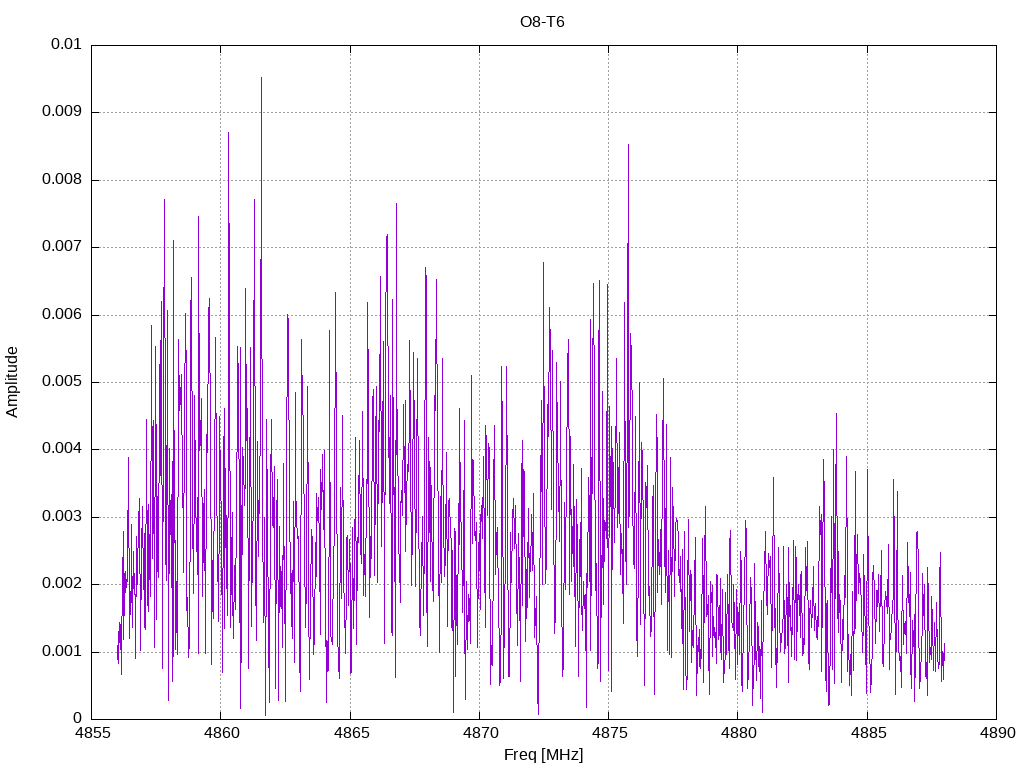Click the y-axis tick label 0.006
The height and width of the screenshot is (768, 1024).
(x=62, y=314)
